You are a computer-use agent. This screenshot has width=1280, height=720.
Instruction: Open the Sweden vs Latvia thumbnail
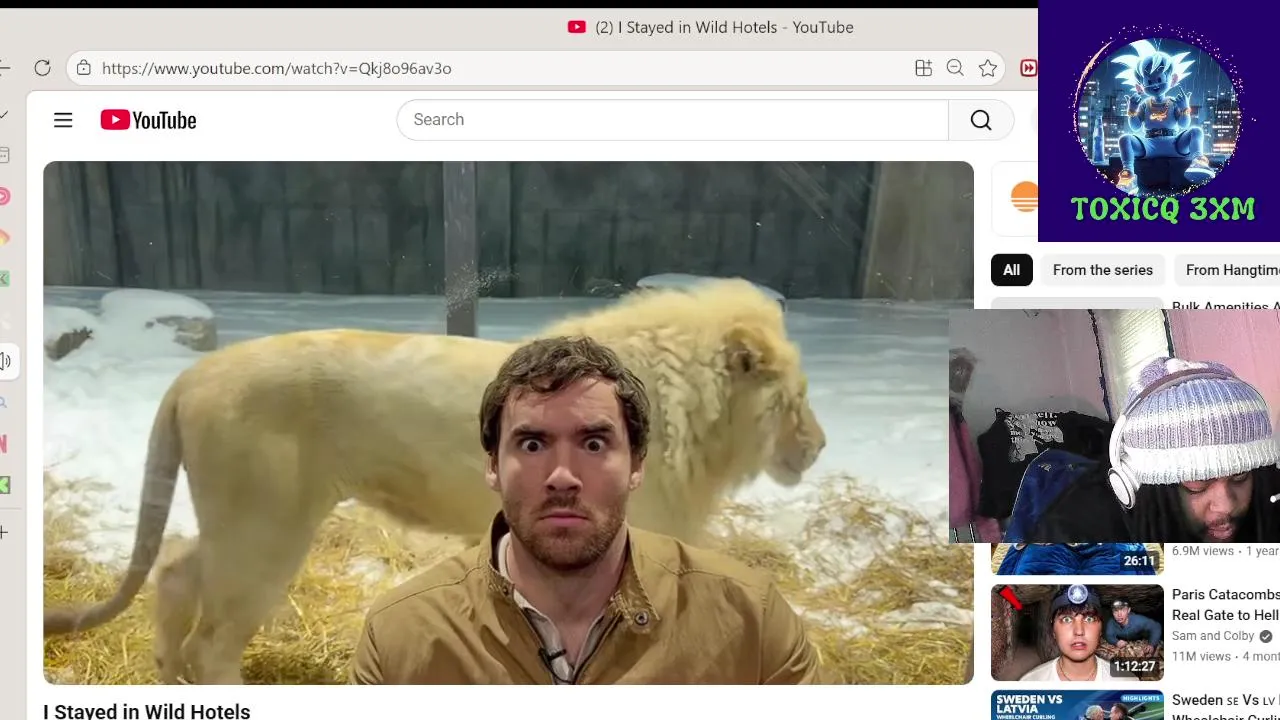1077,705
